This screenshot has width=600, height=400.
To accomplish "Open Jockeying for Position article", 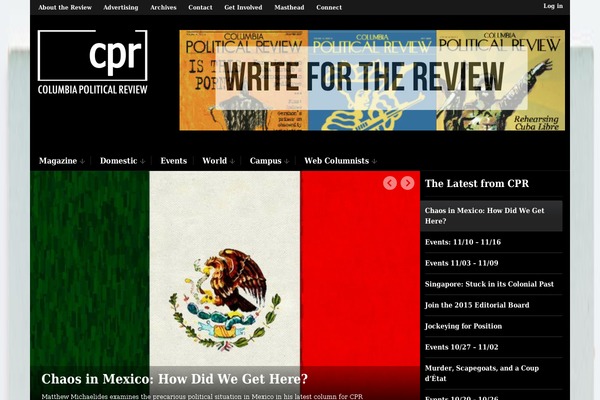I will coord(463,326).
